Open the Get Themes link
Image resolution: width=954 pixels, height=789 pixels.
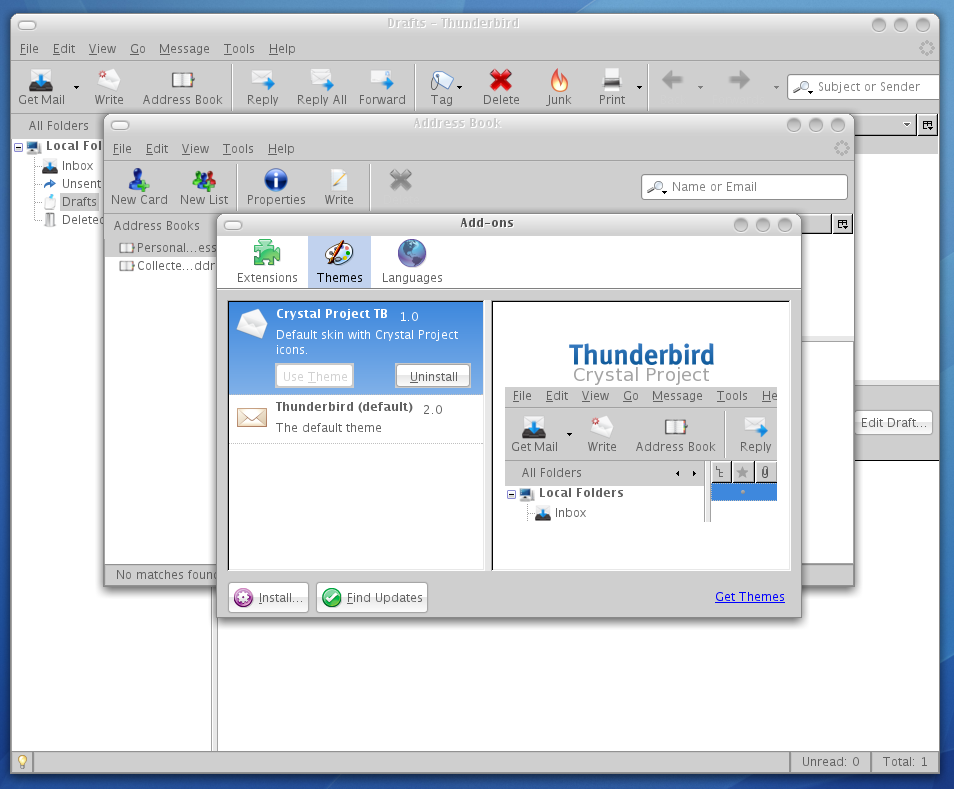pos(750,596)
